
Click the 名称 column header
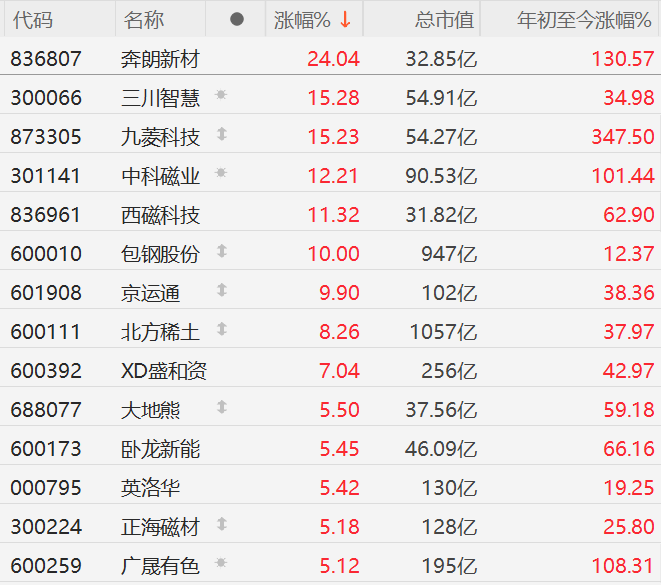click(x=144, y=20)
